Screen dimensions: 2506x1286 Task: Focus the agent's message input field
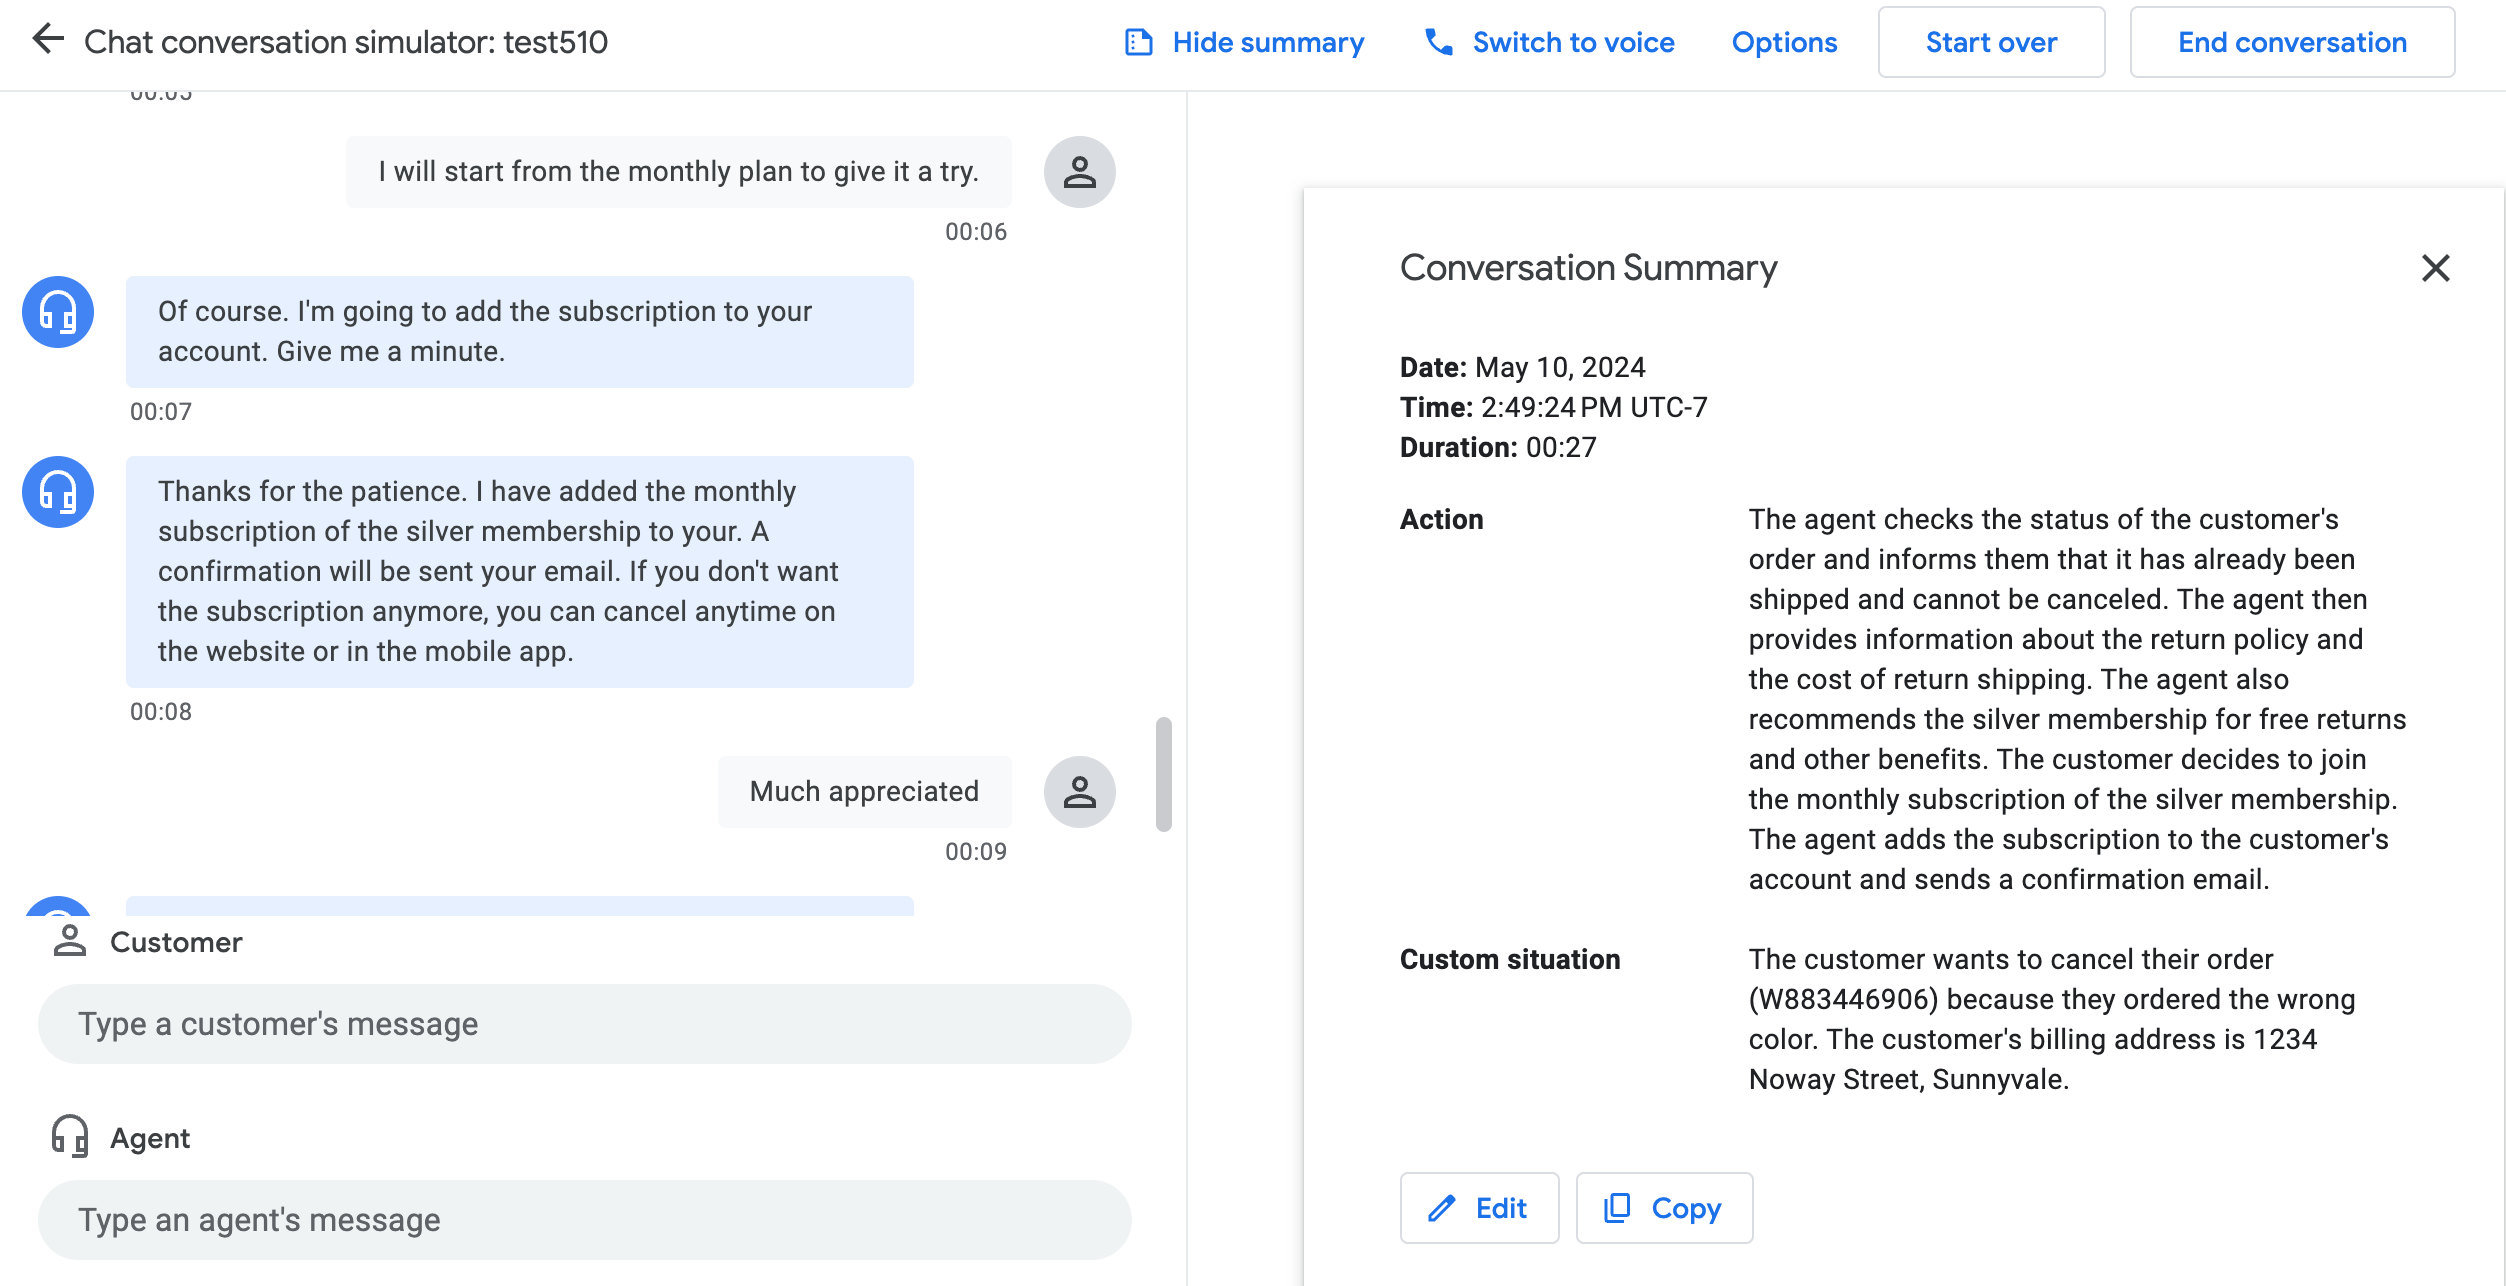[584, 1220]
